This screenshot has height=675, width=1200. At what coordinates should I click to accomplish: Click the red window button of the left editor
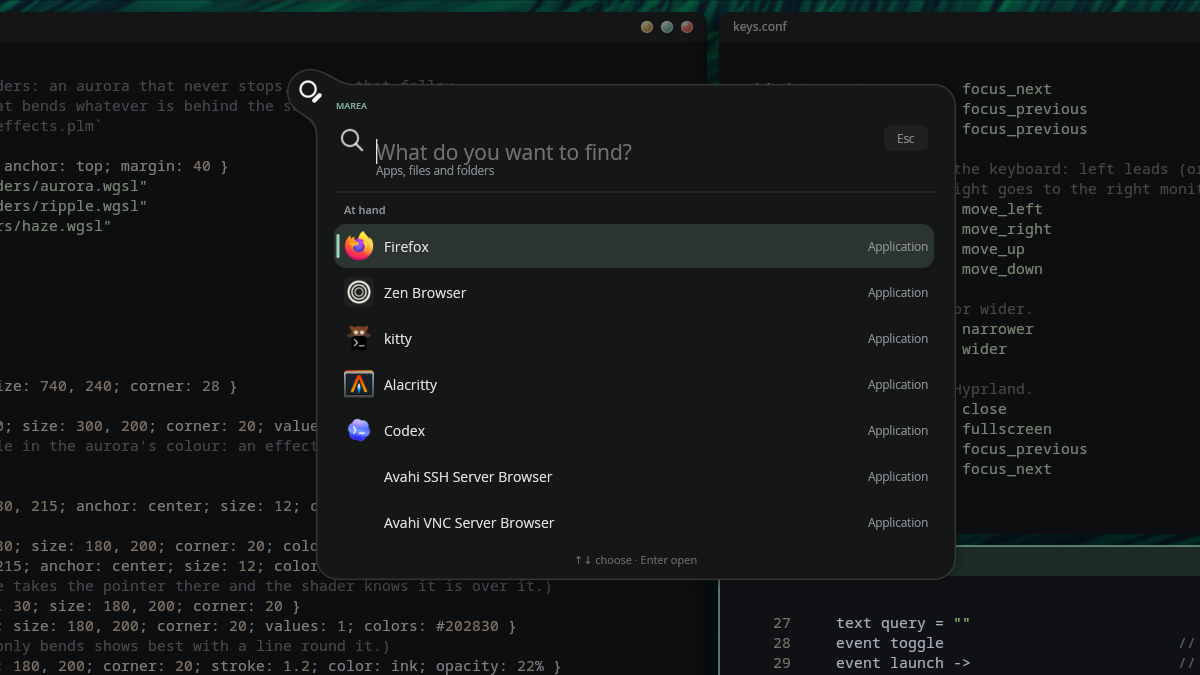tap(687, 27)
